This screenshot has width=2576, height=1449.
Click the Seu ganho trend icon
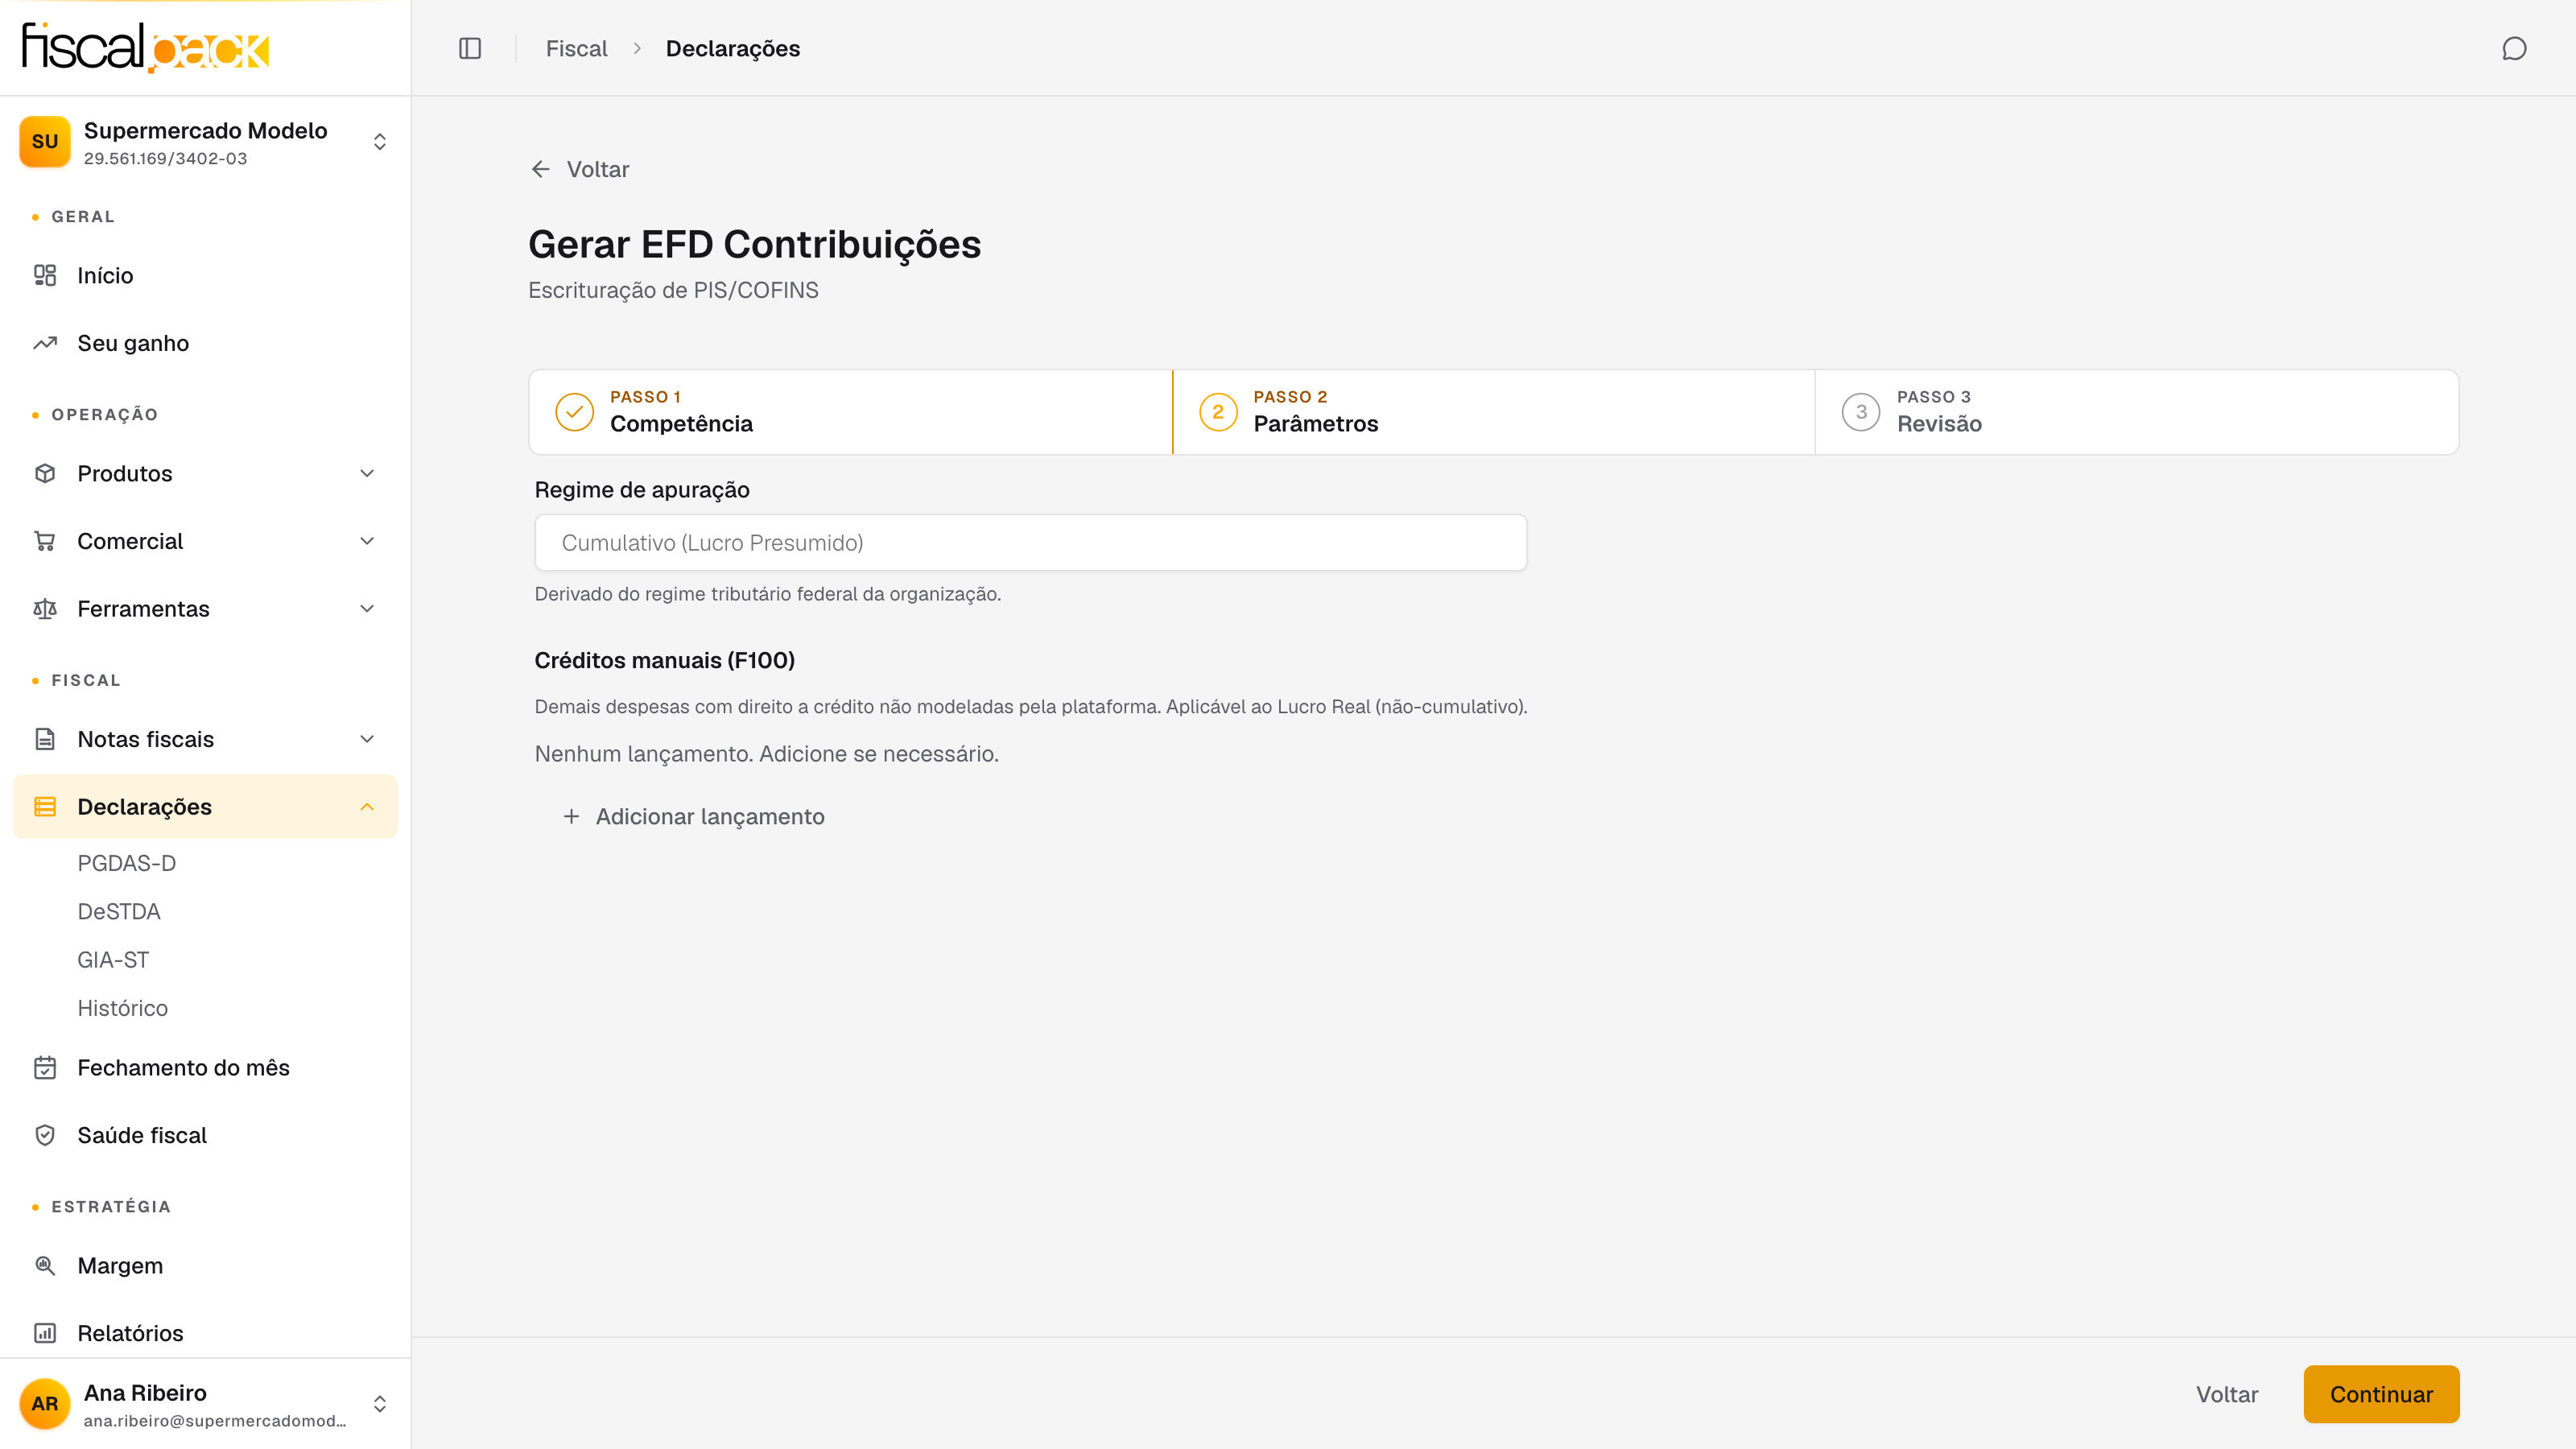point(45,343)
